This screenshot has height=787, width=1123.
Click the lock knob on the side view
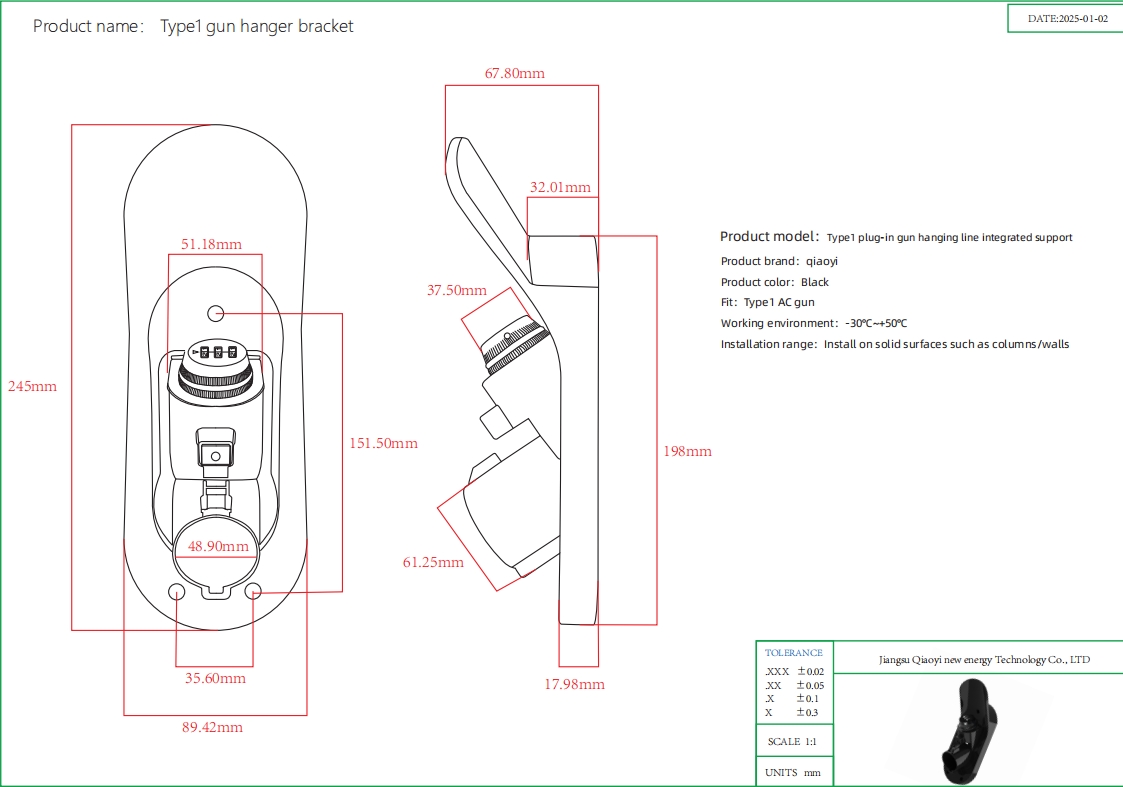[512, 343]
